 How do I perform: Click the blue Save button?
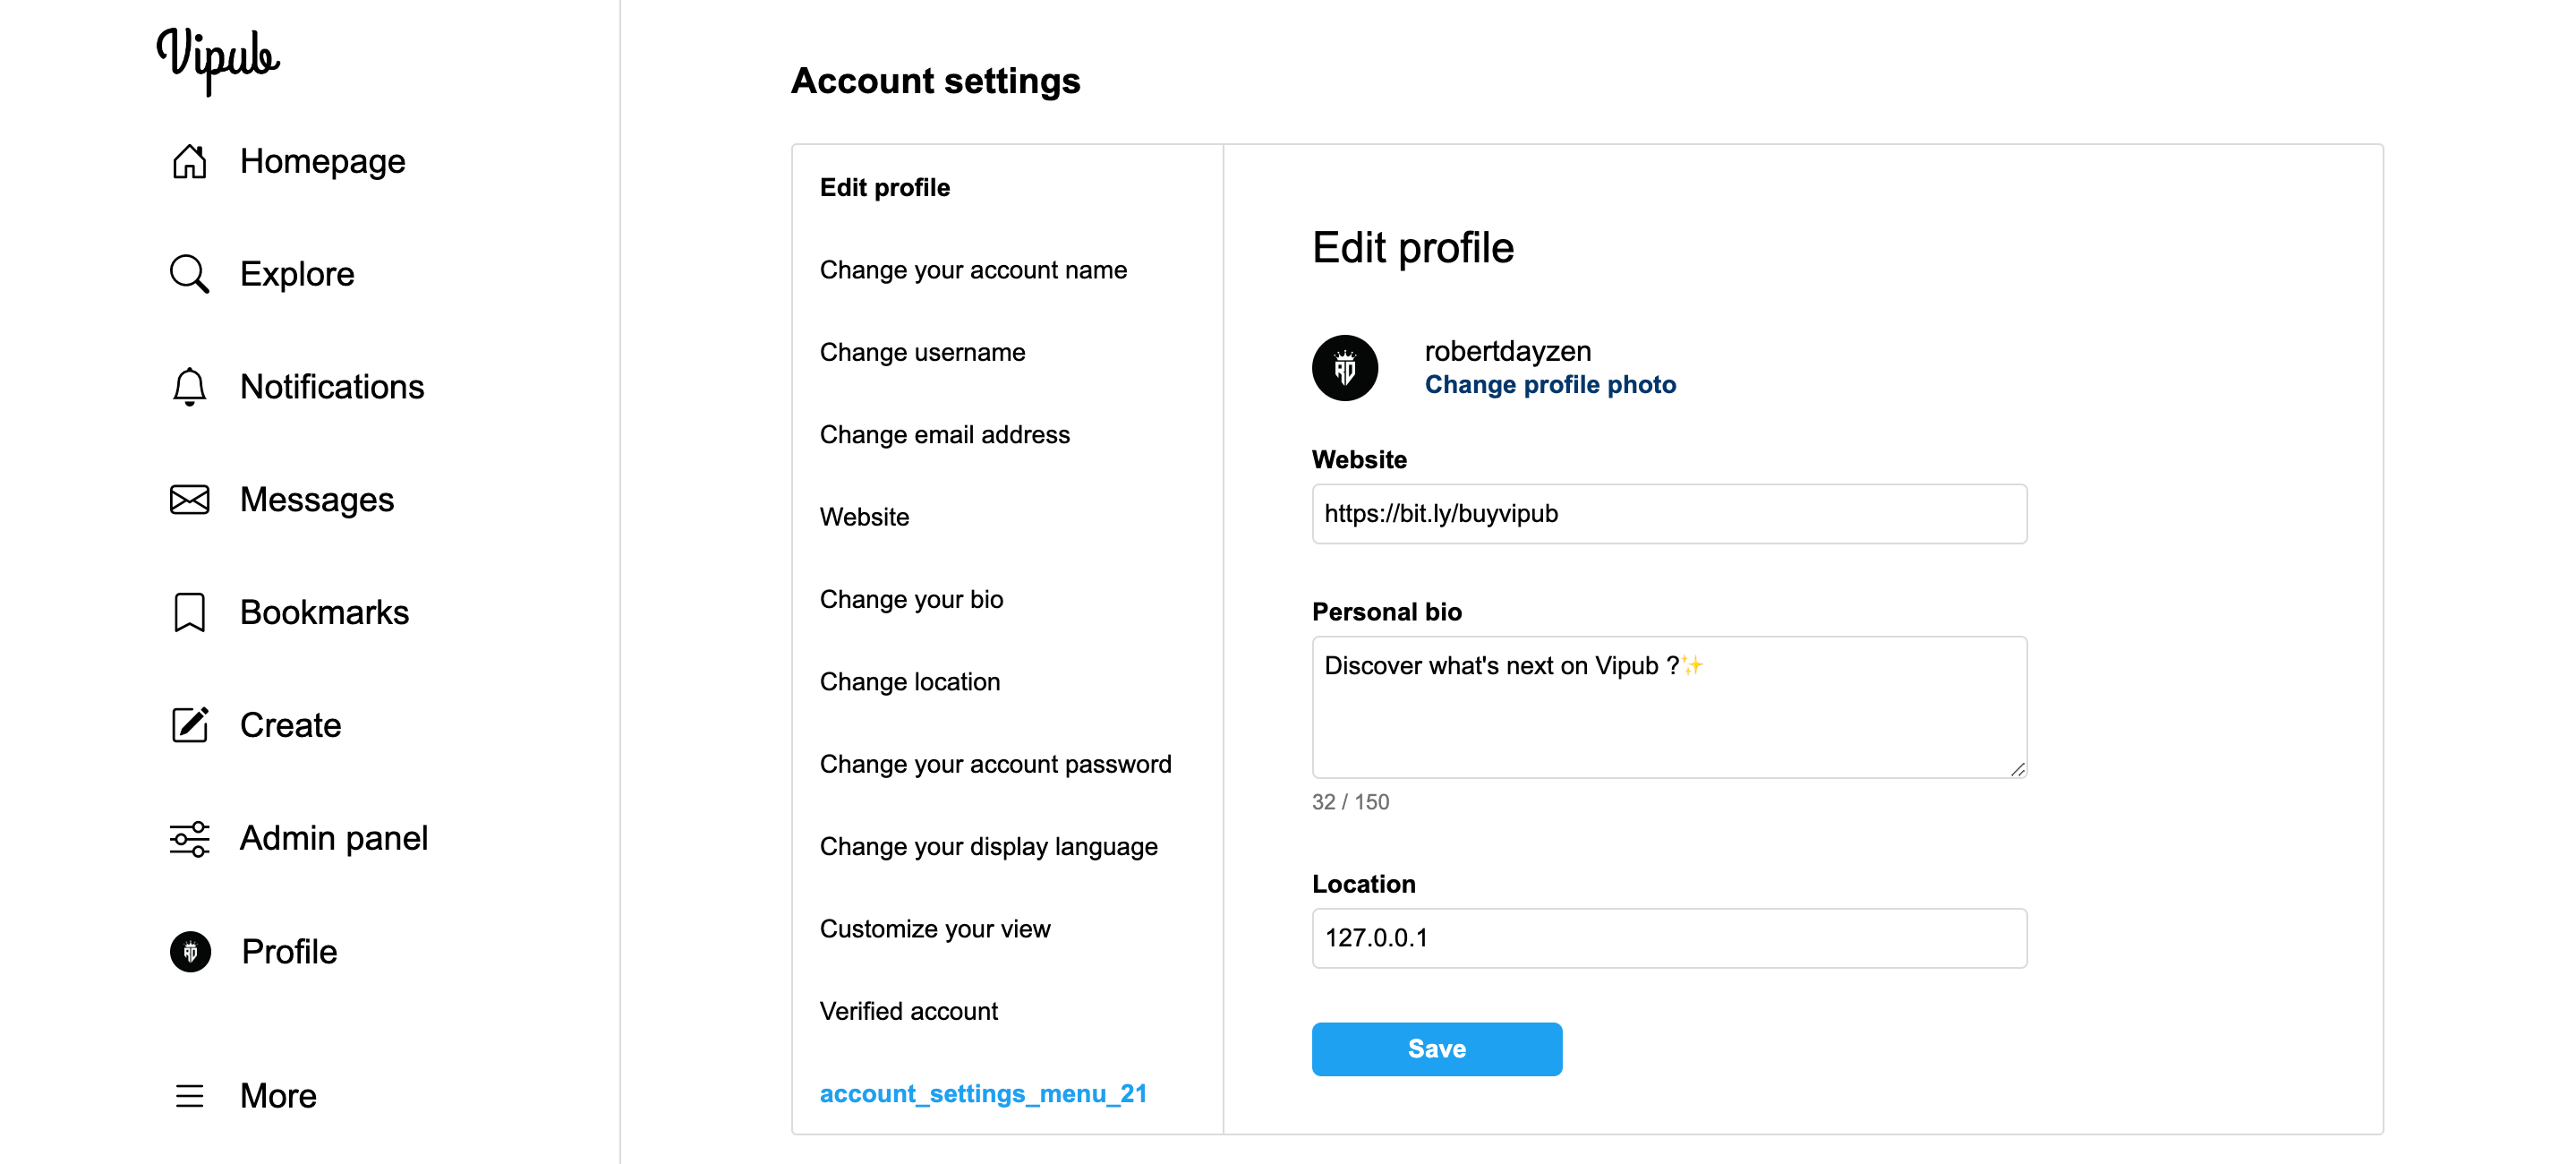pyautogui.click(x=1436, y=1049)
